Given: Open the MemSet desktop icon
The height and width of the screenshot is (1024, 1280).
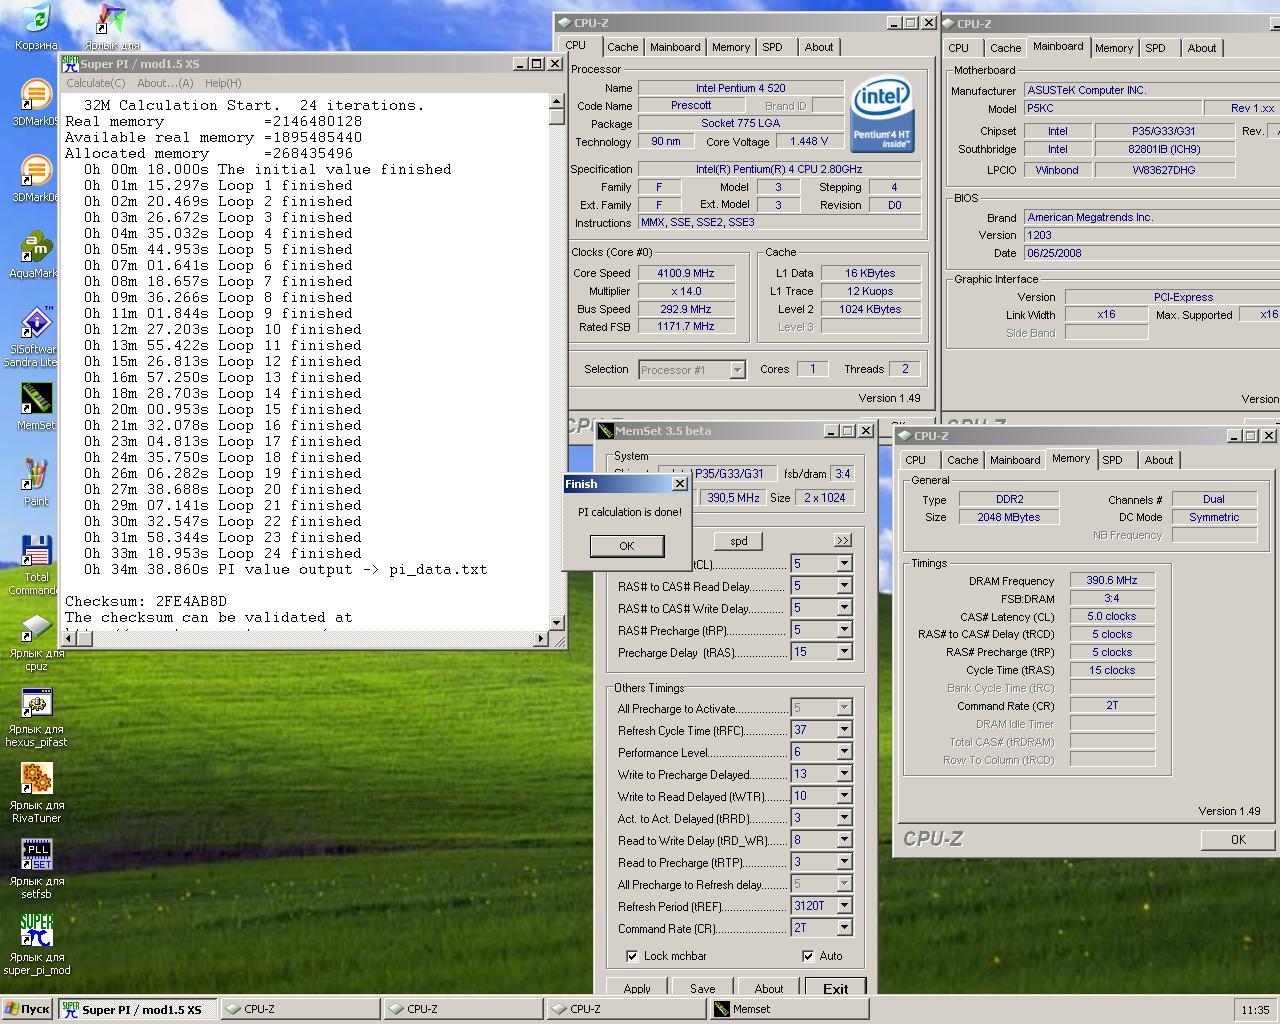Looking at the screenshot, I should [36, 399].
